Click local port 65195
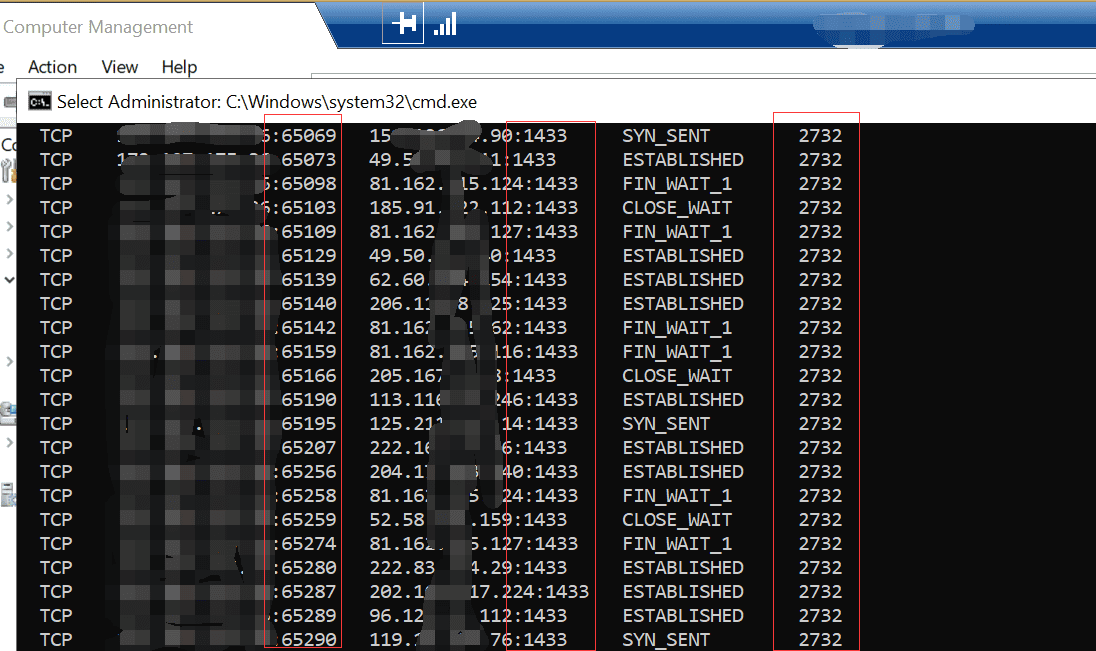Screen dimensions: 1096x651 pos(308,424)
